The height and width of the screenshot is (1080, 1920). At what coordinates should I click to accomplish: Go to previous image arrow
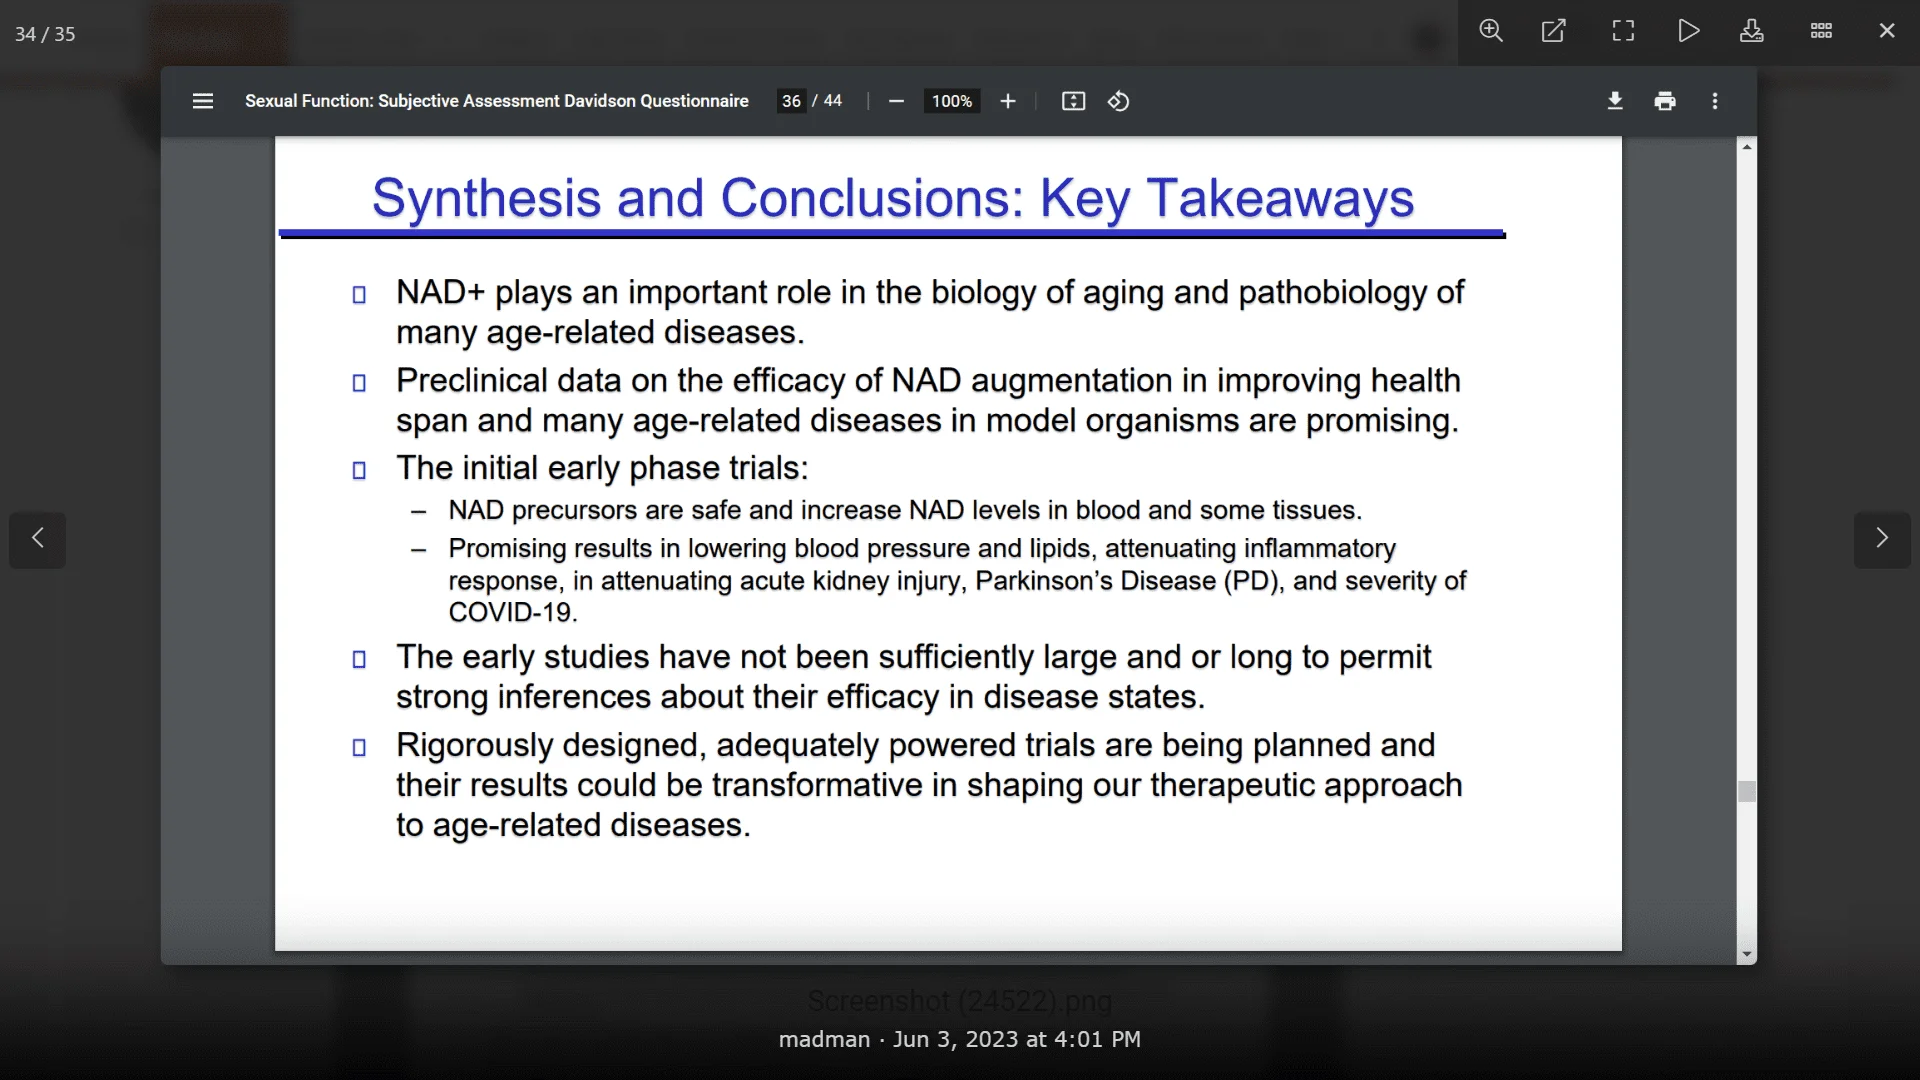click(38, 540)
